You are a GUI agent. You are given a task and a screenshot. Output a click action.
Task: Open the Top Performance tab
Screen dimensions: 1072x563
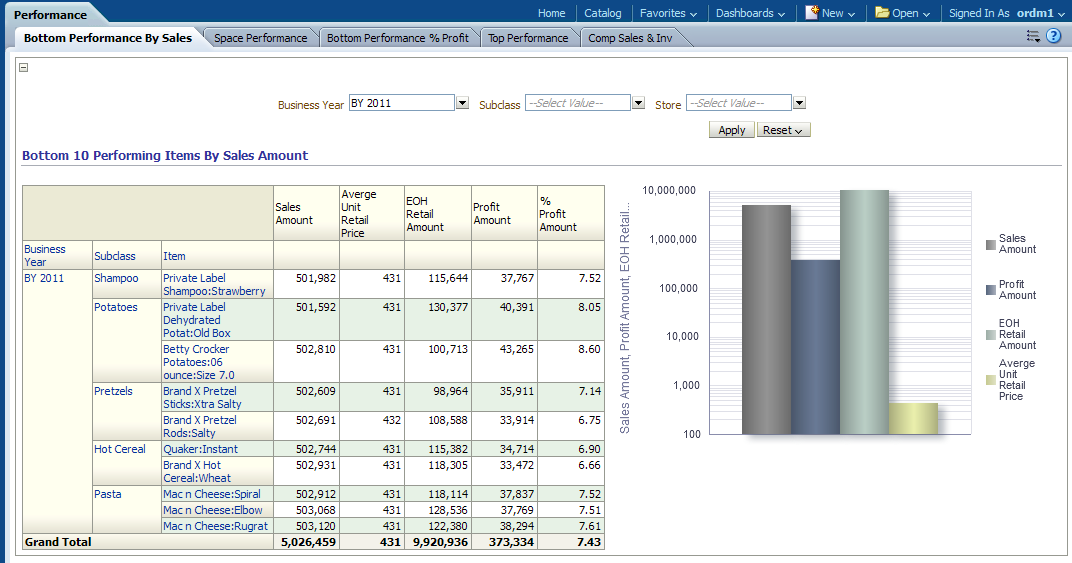point(528,38)
